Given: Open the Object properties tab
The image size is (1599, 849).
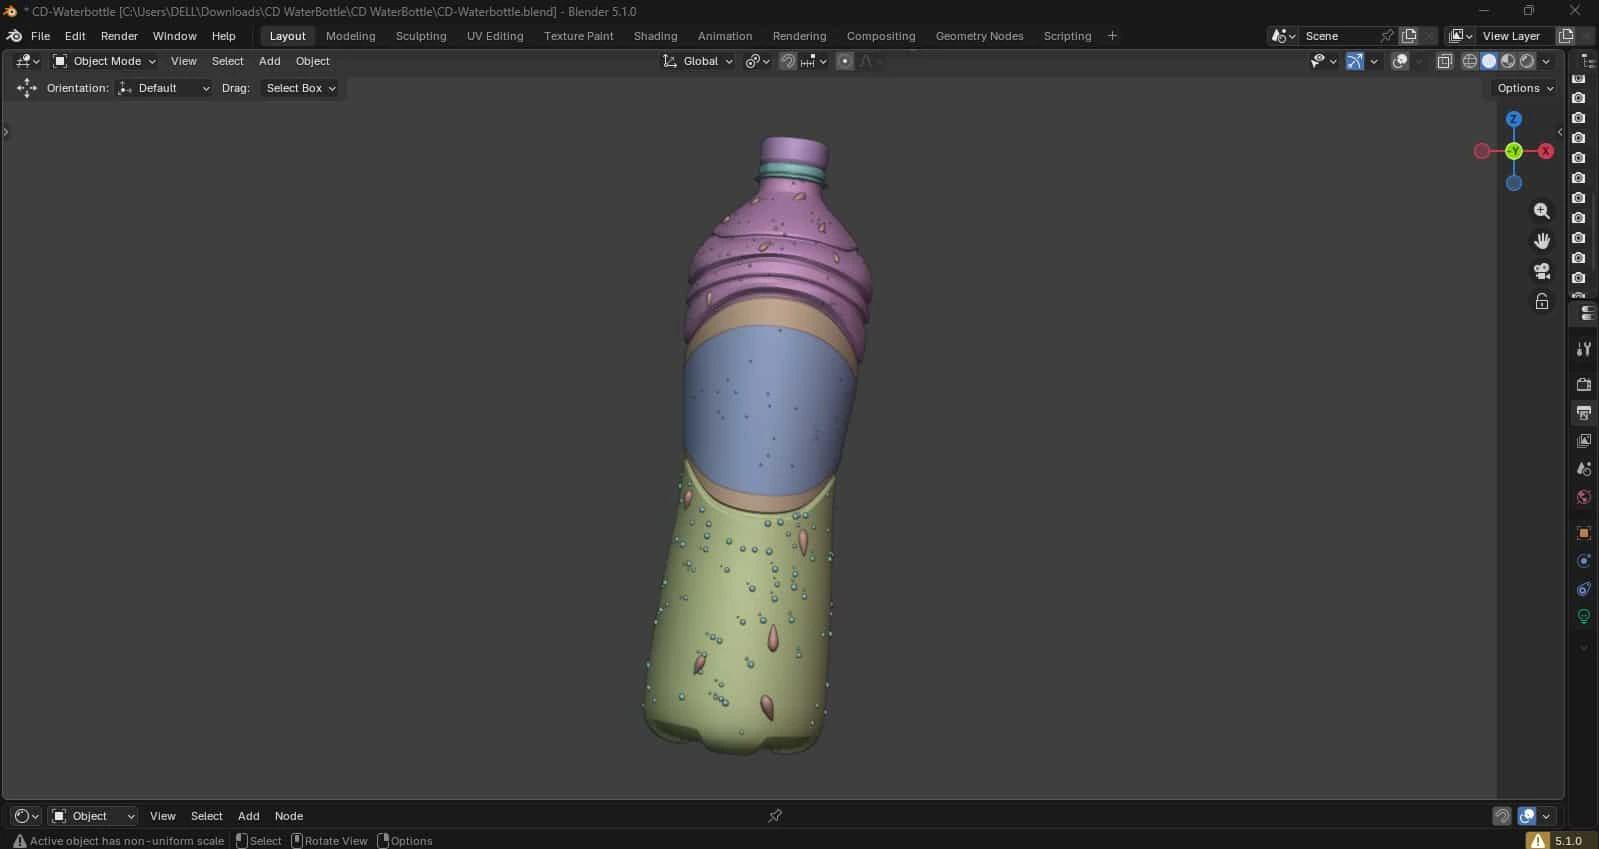Looking at the screenshot, I should 1583,533.
